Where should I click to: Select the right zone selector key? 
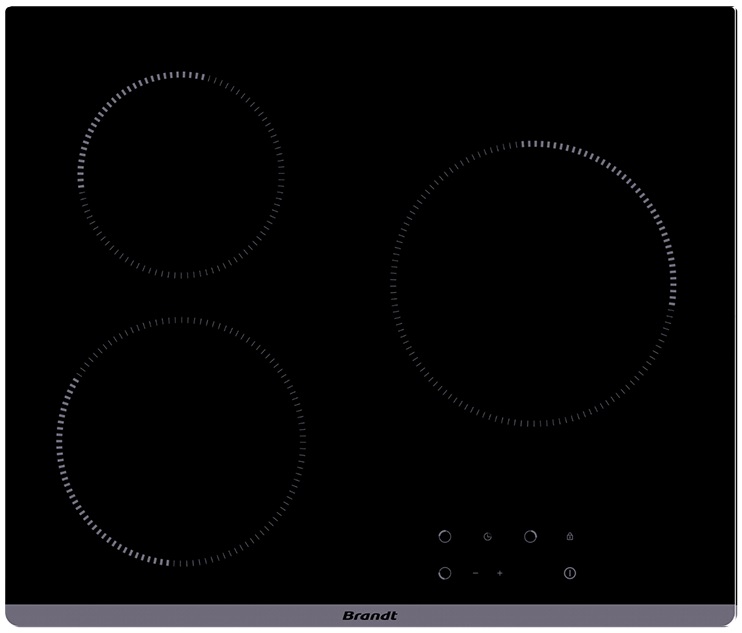point(530,537)
